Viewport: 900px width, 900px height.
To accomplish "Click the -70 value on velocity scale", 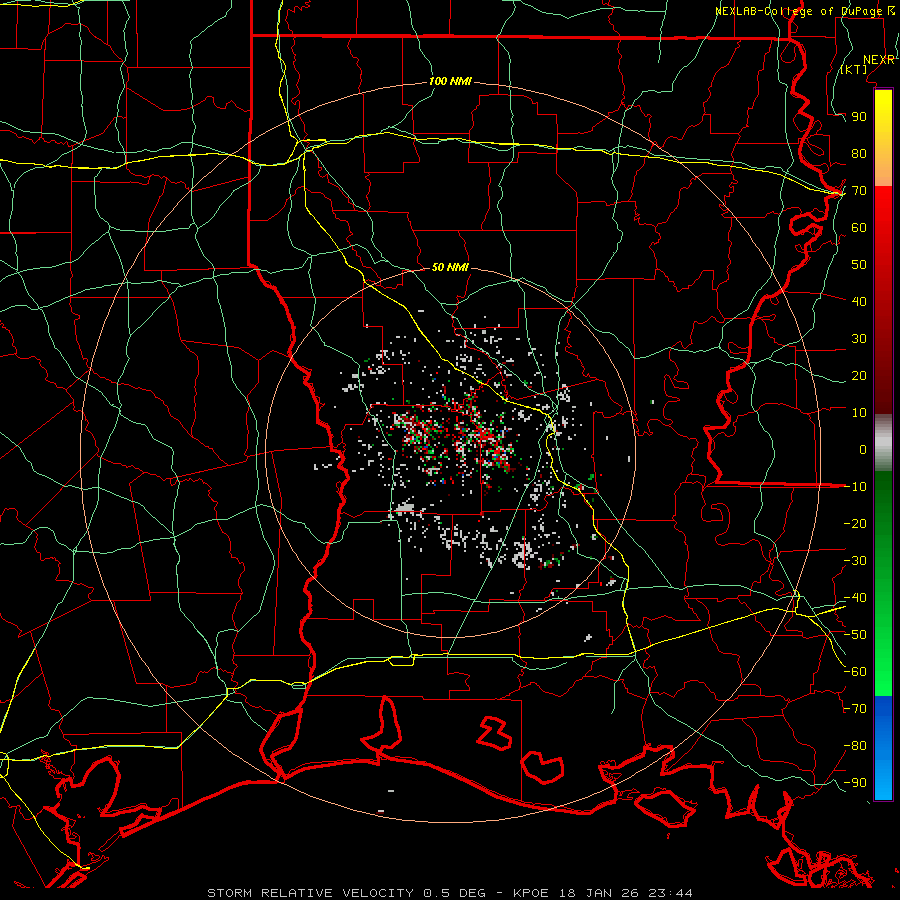I will point(855,708).
